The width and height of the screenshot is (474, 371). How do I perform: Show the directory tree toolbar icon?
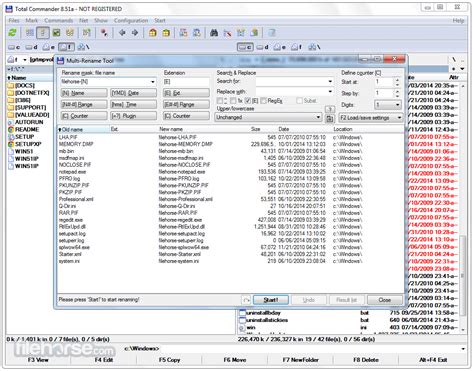(70, 33)
